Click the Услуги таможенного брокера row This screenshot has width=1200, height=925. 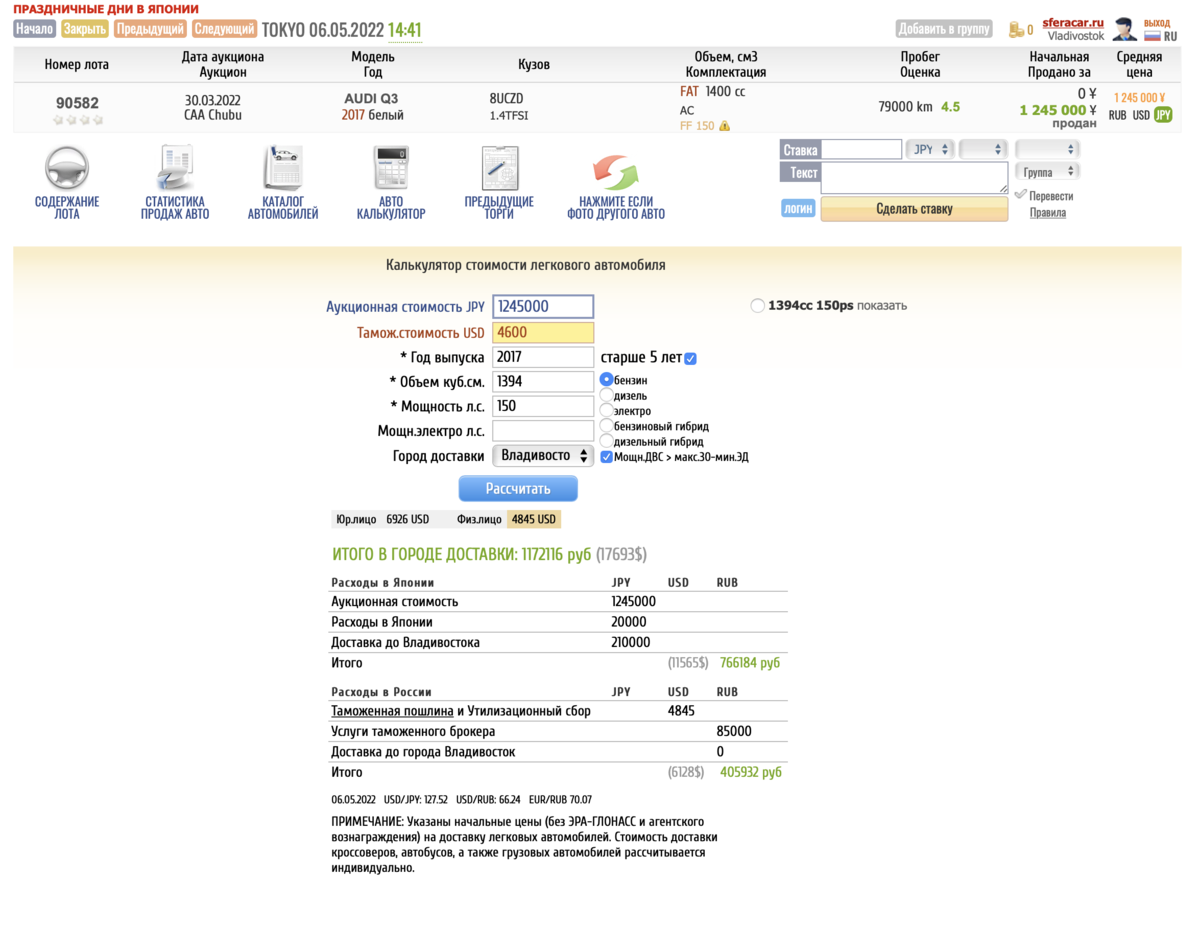coord(559,732)
